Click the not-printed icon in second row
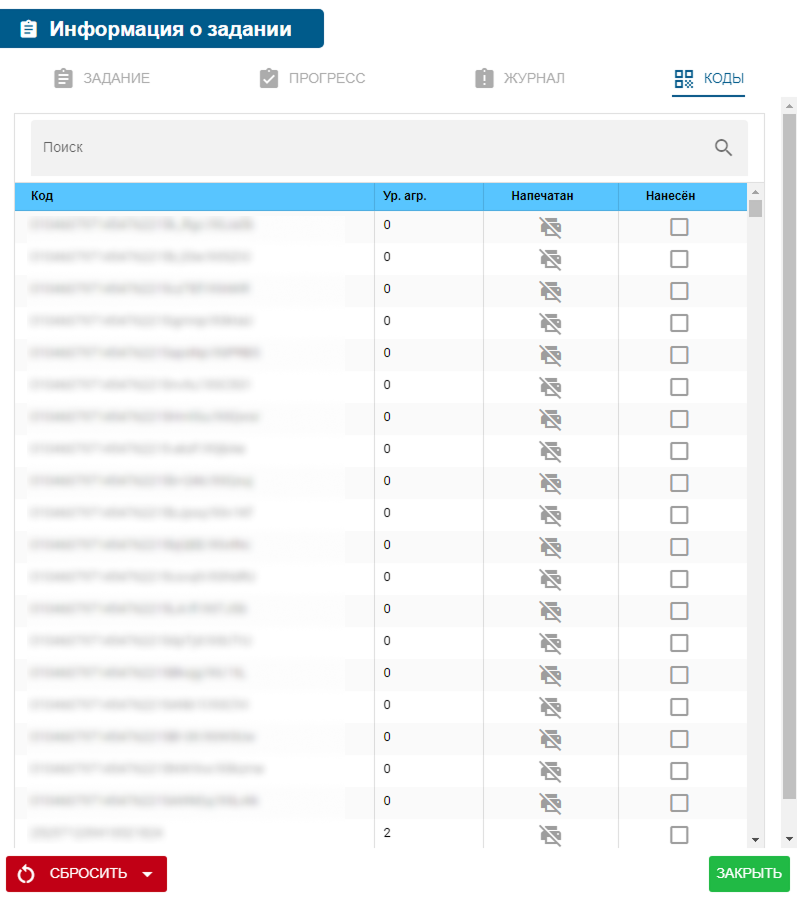The height and width of the screenshot is (897, 797). coord(550,260)
